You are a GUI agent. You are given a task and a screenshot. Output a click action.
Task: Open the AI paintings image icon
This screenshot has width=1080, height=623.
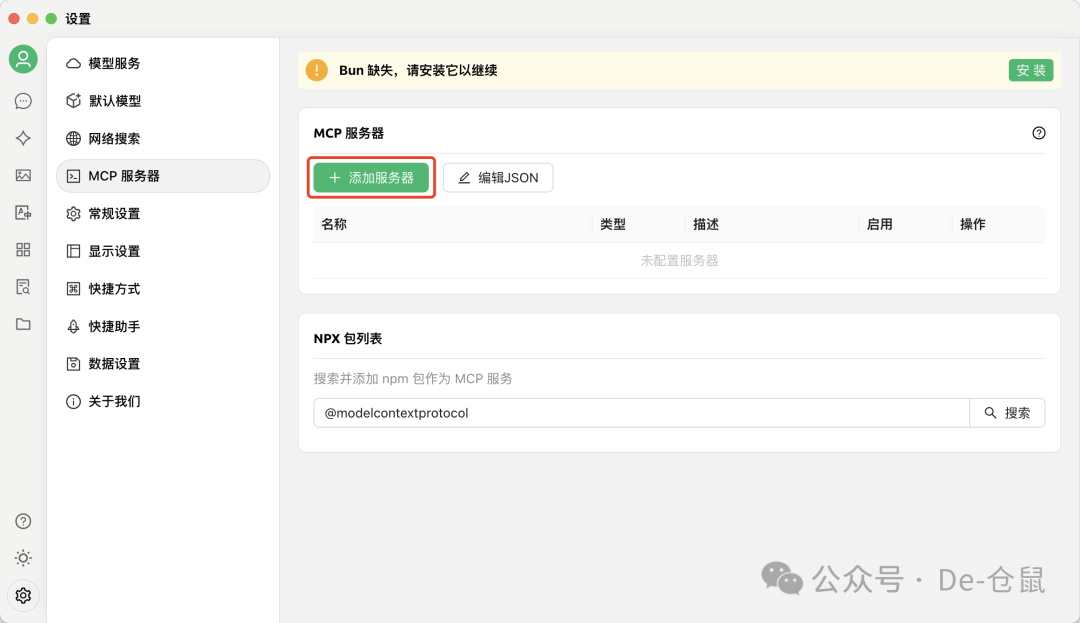tap(23, 175)
